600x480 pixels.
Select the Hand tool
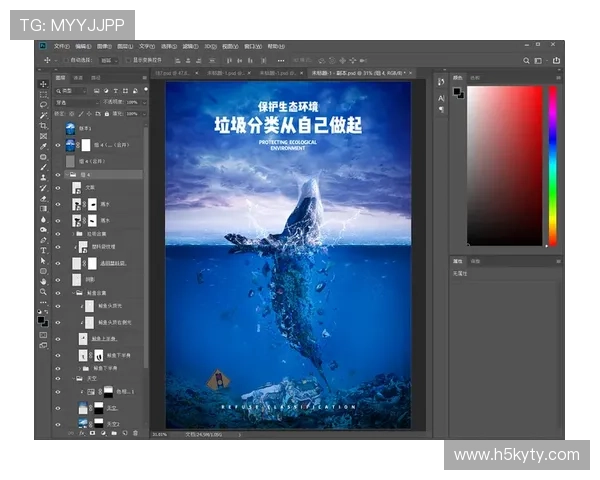(43, 281)
